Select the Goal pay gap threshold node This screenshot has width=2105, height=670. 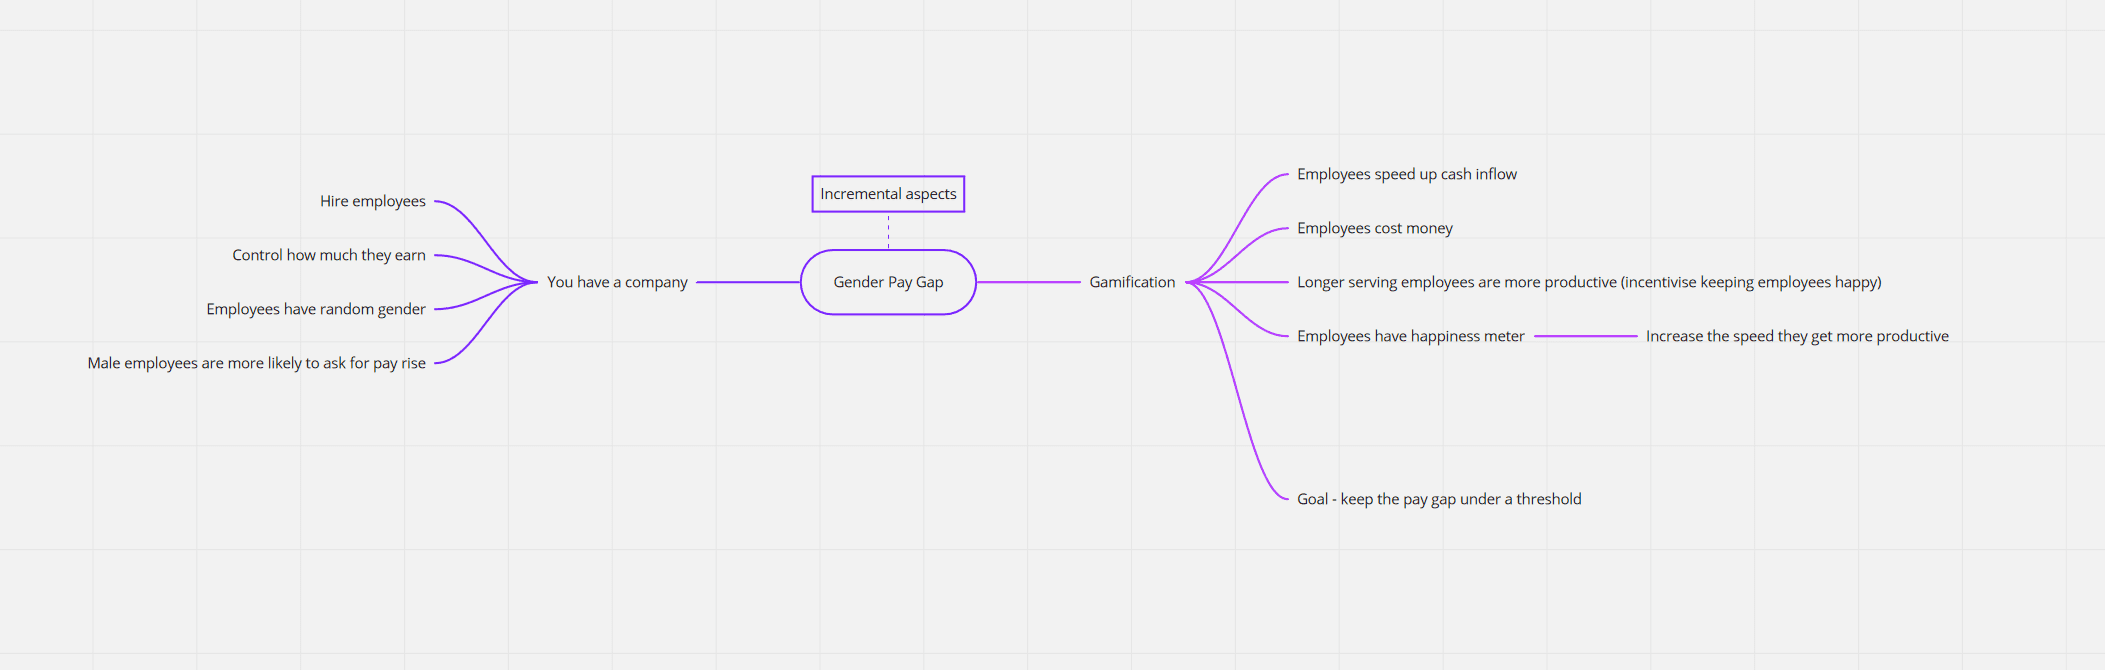pos(1438,499)
